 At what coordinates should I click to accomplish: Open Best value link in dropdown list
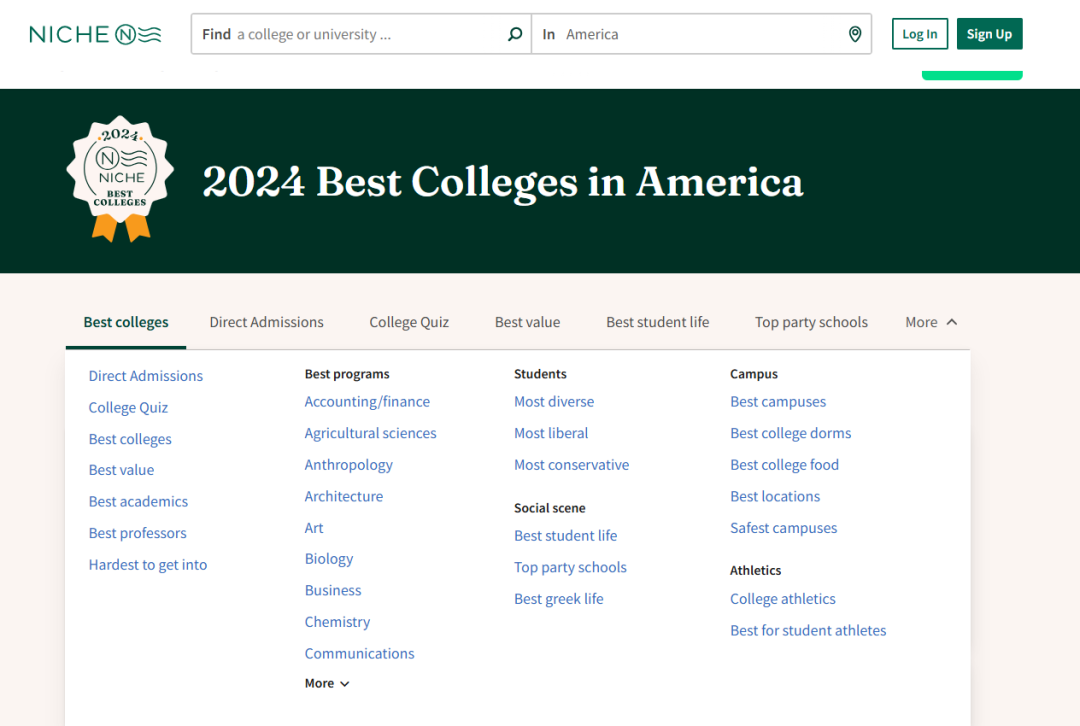pyautogui.click(x=121, y=470)
